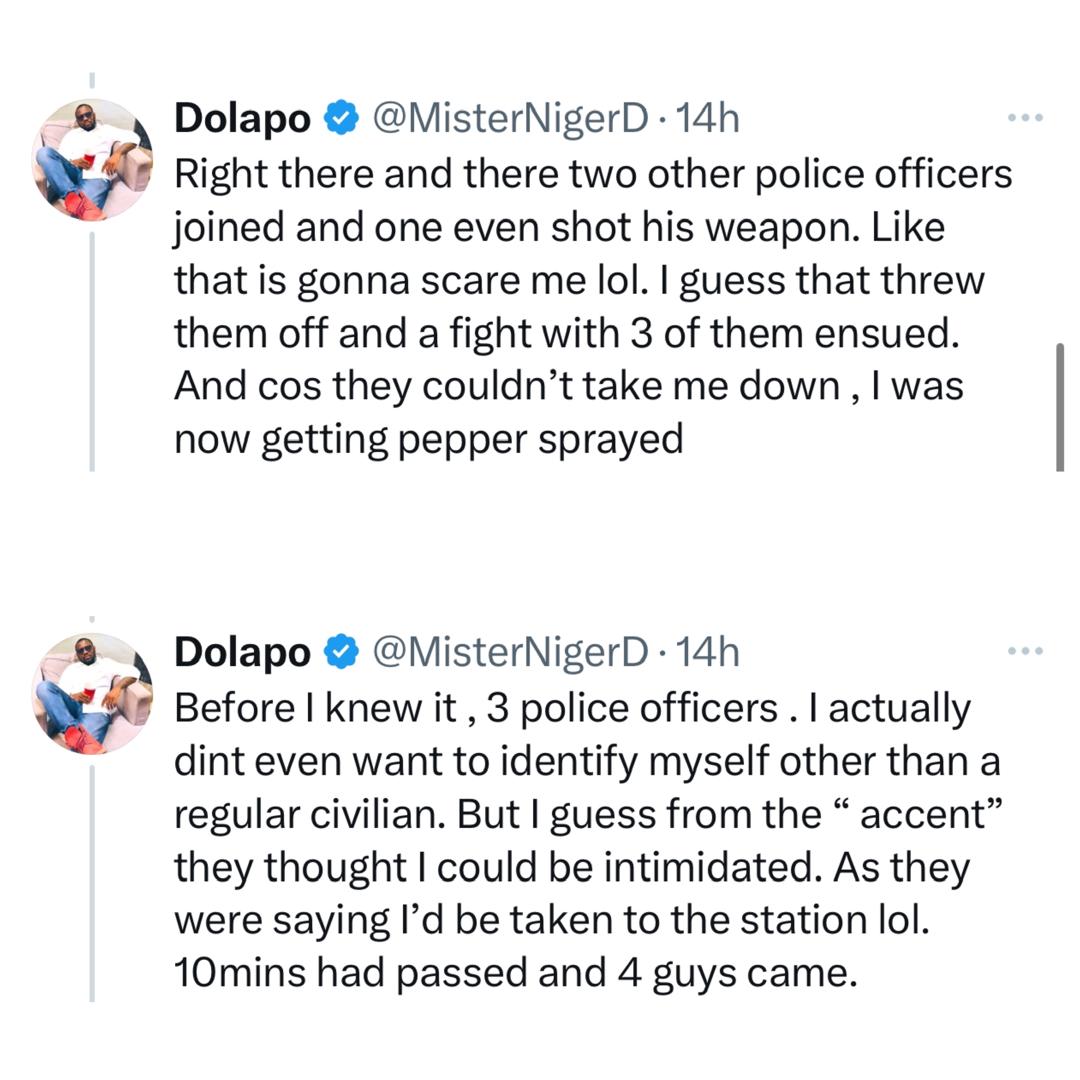
Task: Click the 14h timestamp on the bottom tweet
Action: pos(708,653)
